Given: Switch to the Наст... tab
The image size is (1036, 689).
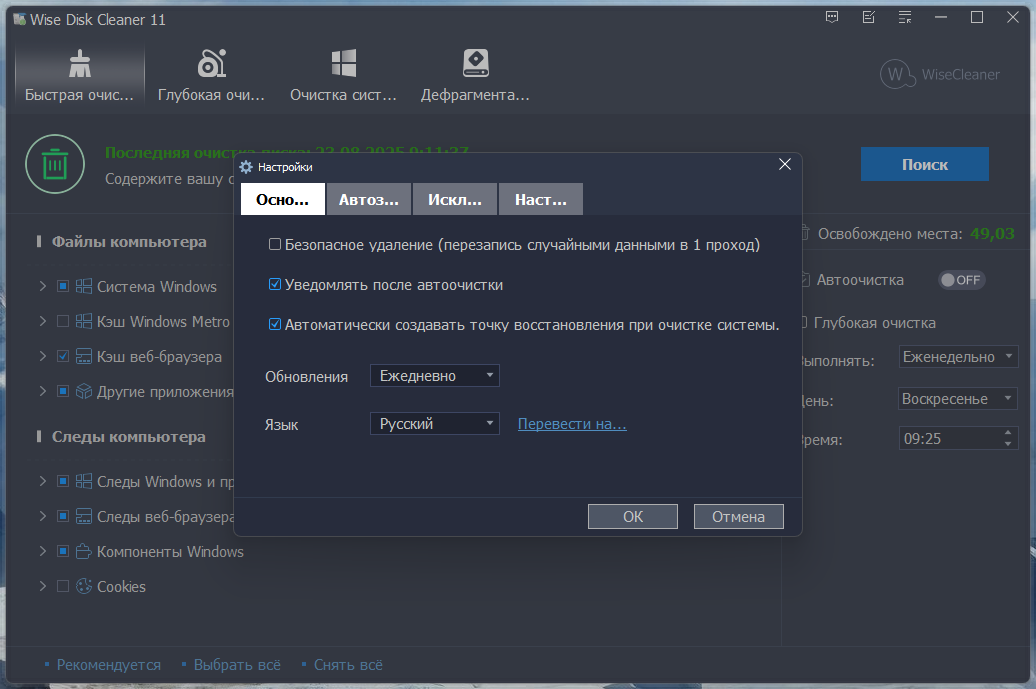Looking at the screenshot, I should 540,199.
